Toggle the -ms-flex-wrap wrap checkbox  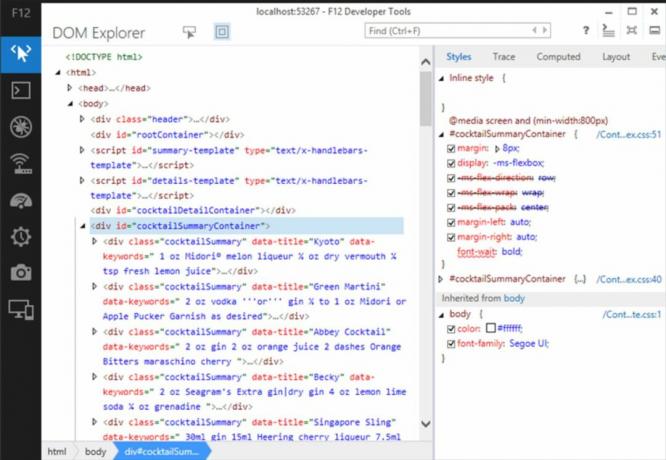pos(451,193)
